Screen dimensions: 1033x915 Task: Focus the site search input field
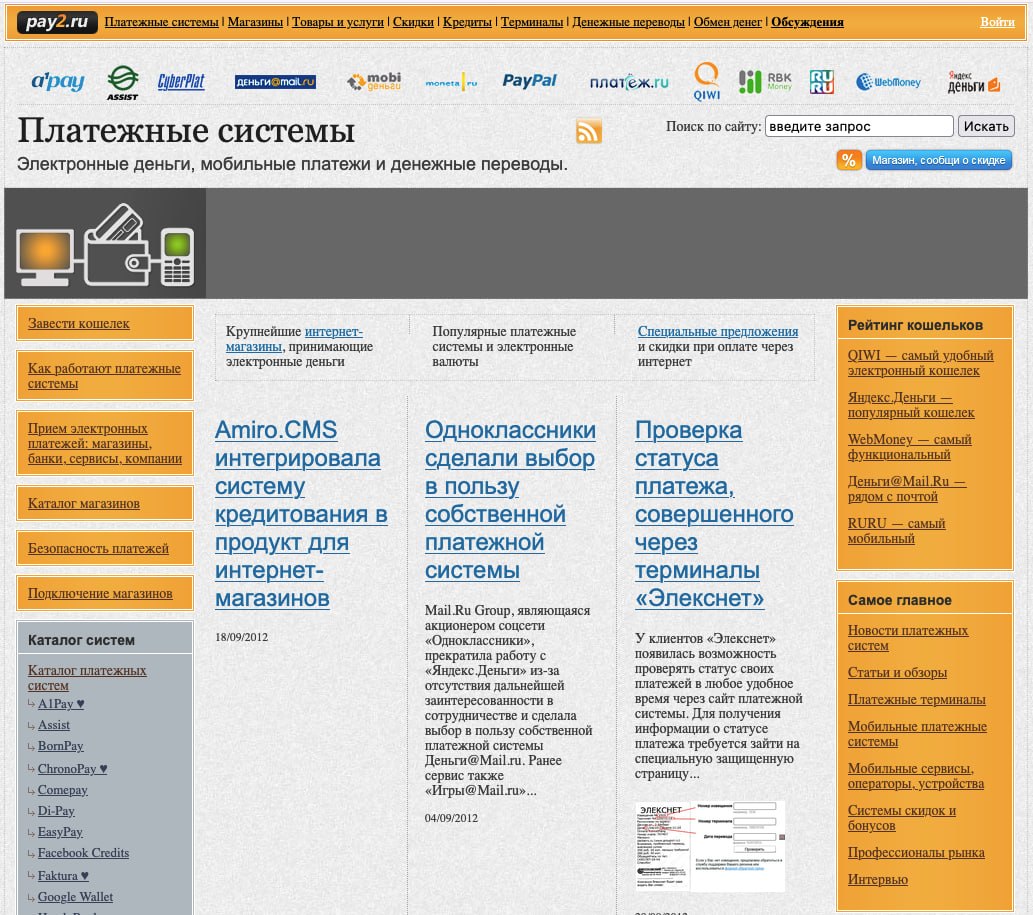pyautogui.click(x=859, y=126)
